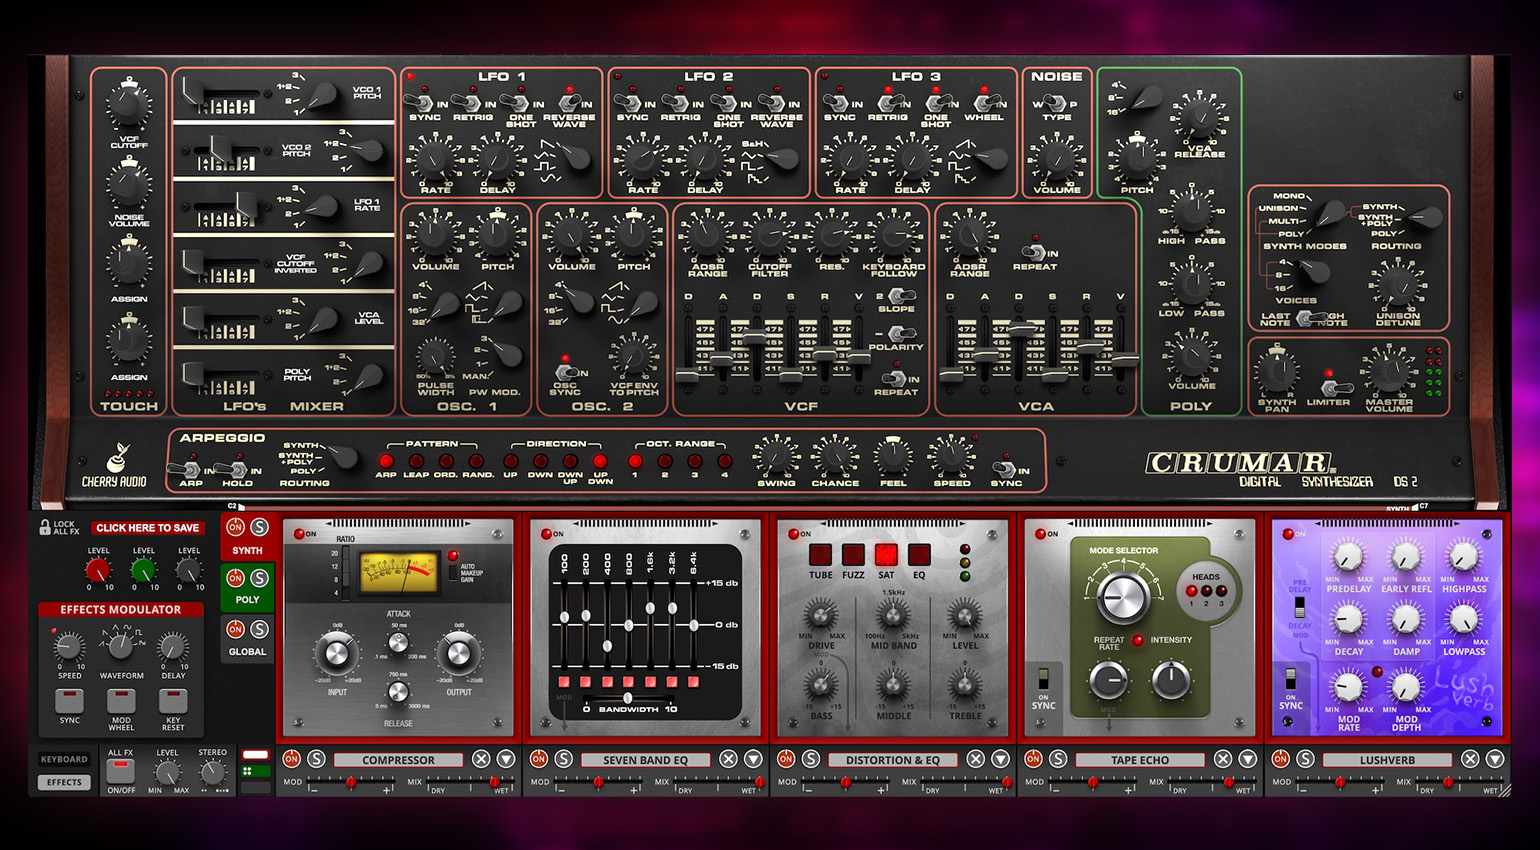This screenshot has width=1540, height=850.
Task: Remove the Distortion & EQ effect
Action: point(975,759)
